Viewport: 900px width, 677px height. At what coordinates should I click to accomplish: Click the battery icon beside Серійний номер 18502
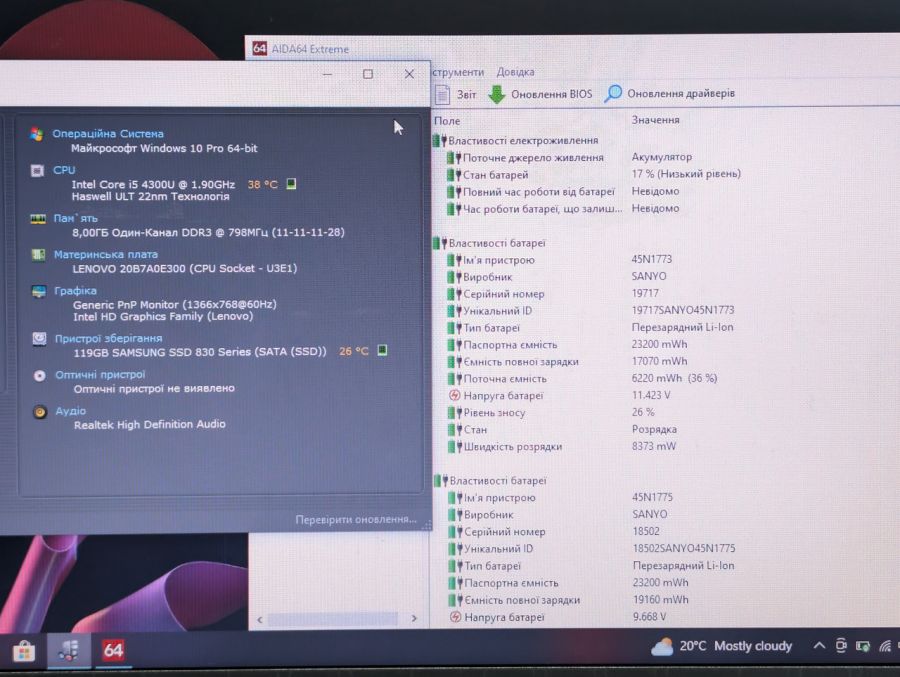pyautogui.click(x=456, y=532)
